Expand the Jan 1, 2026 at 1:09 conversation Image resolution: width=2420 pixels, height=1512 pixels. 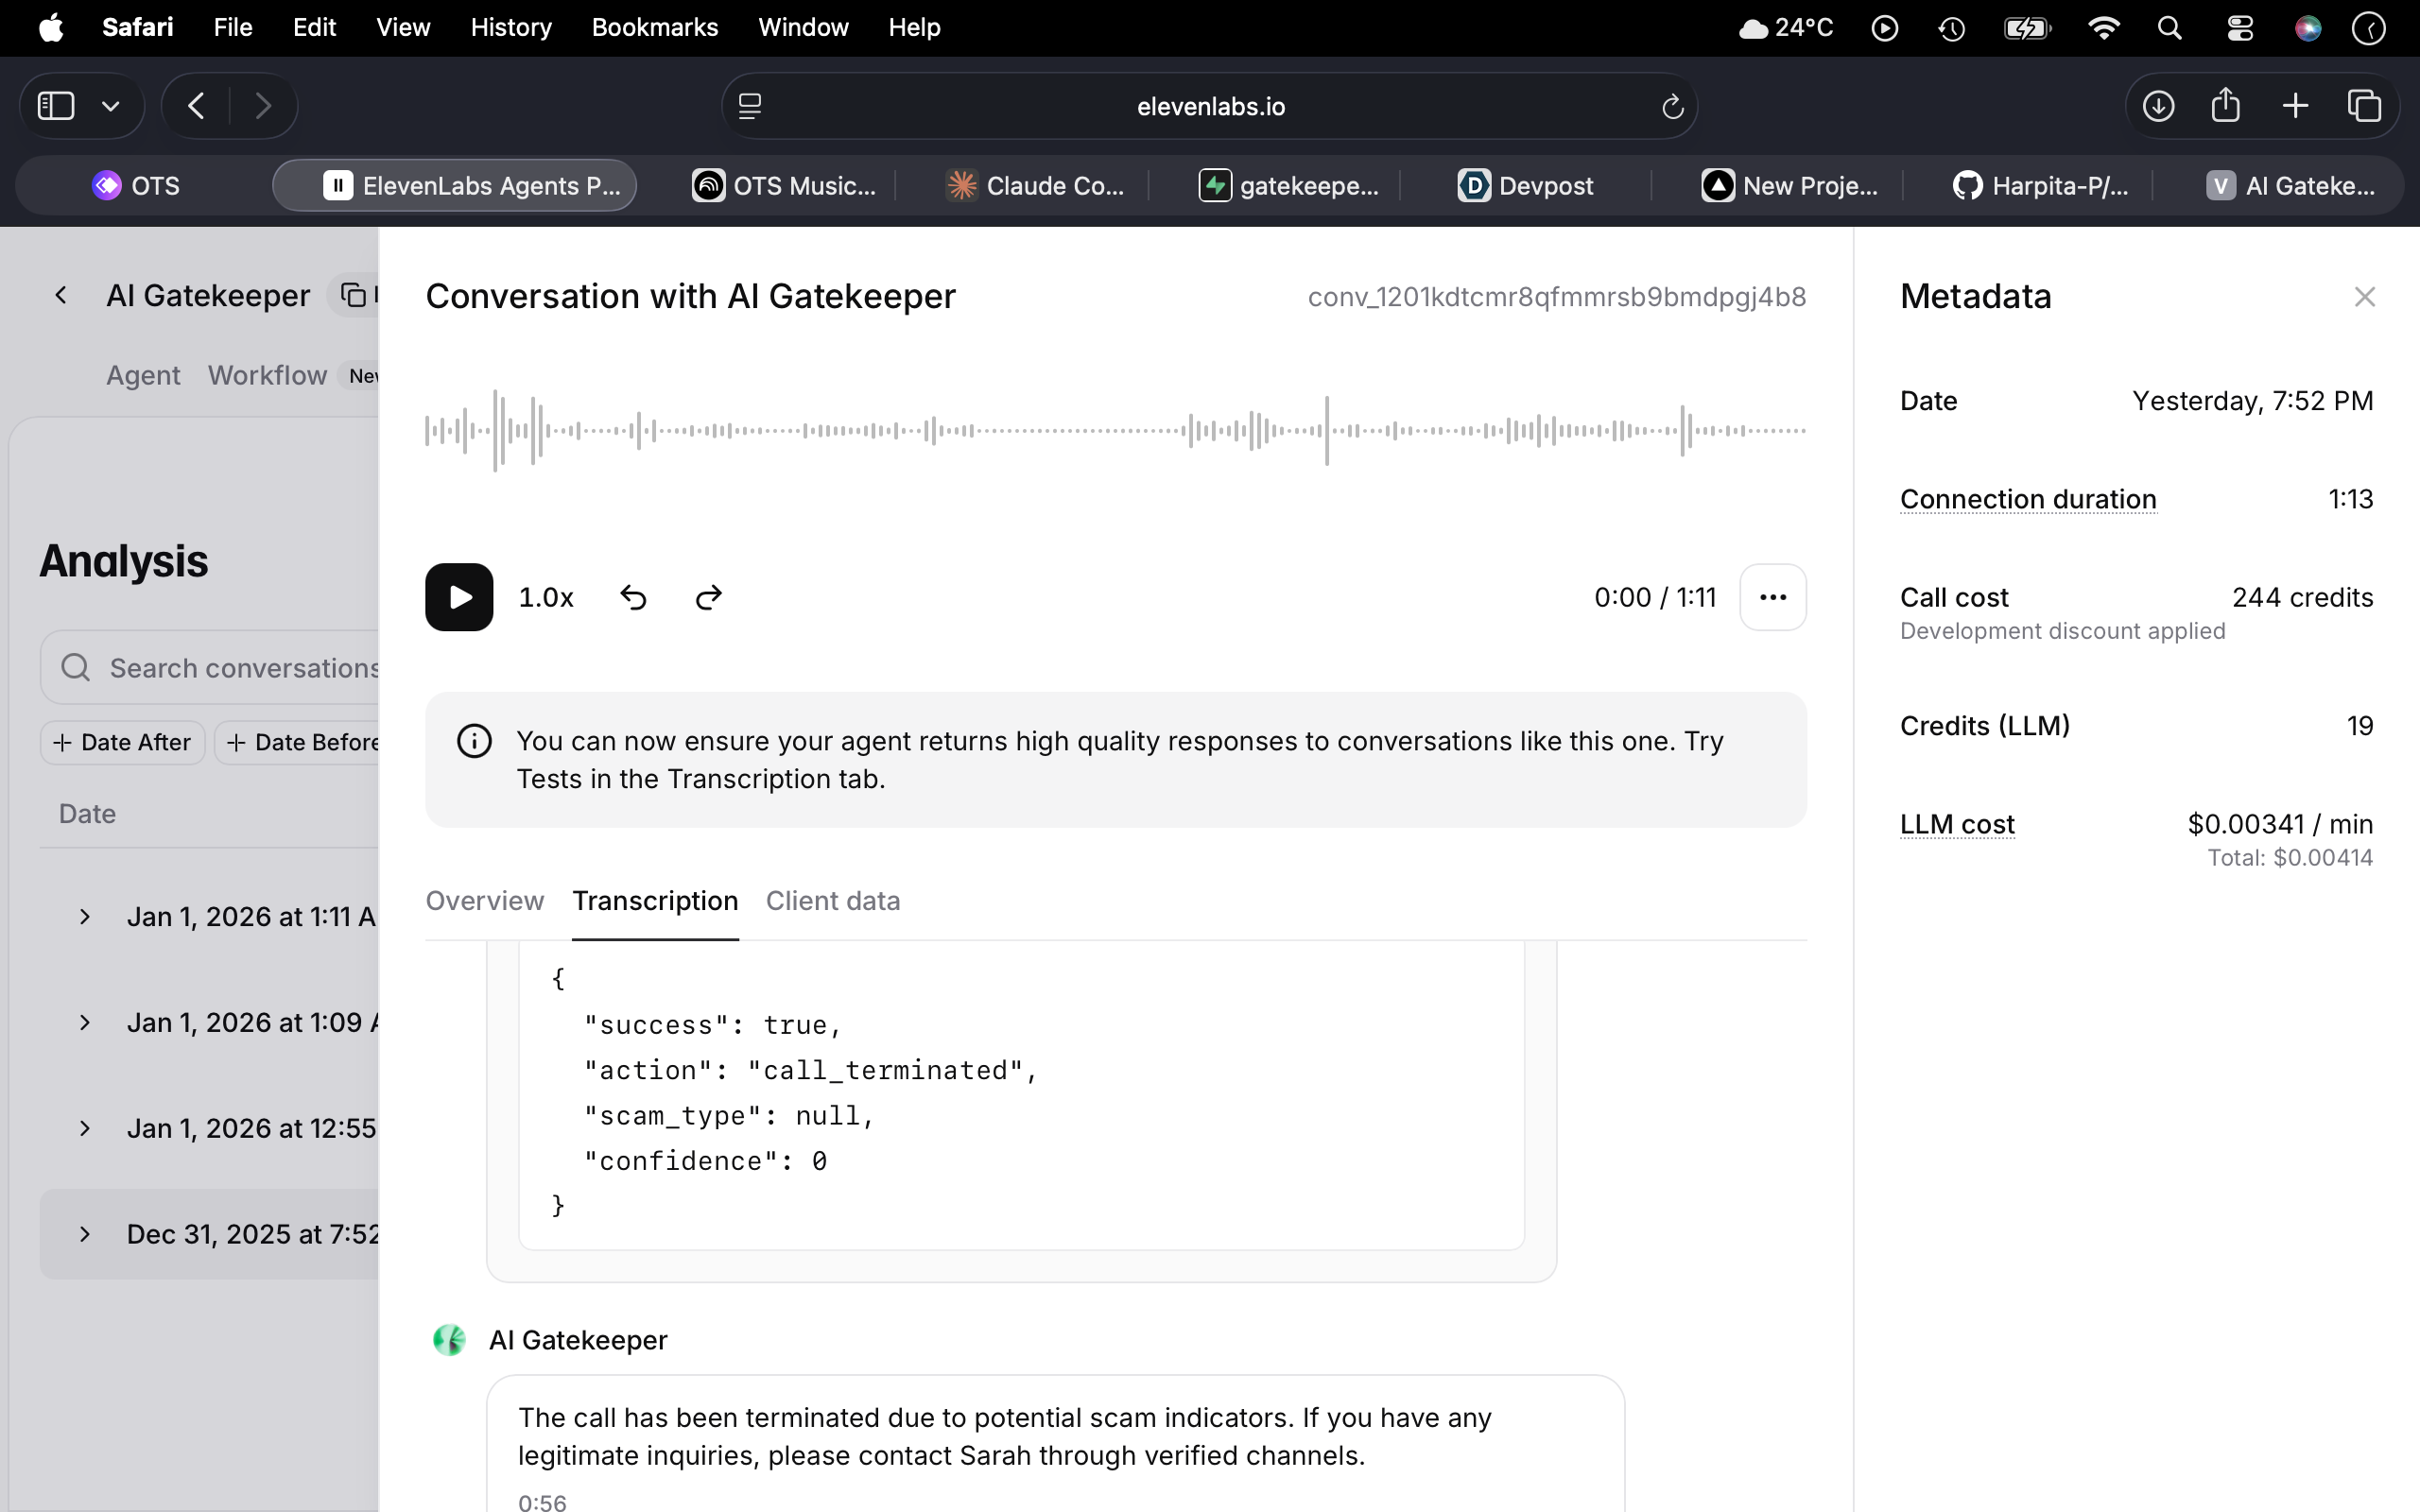85,1022
